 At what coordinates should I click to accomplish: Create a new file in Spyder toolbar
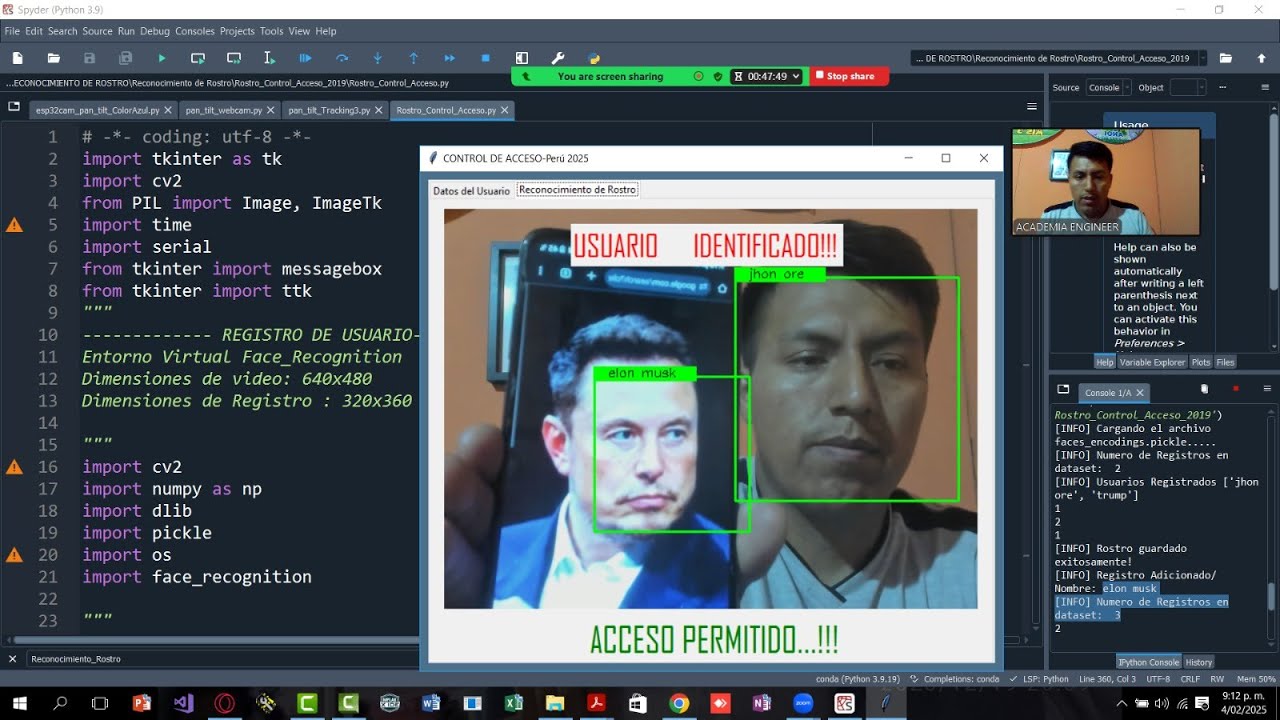(18, 58)
